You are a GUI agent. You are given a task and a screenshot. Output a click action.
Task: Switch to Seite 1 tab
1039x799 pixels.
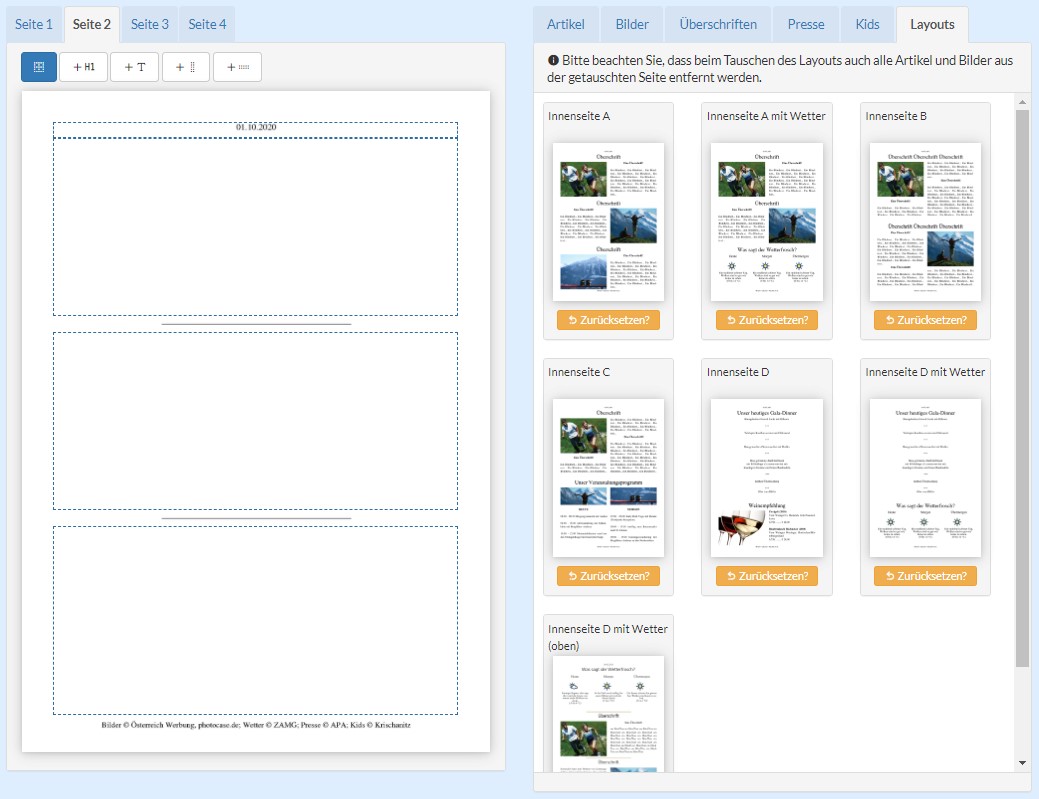(33, 24)
